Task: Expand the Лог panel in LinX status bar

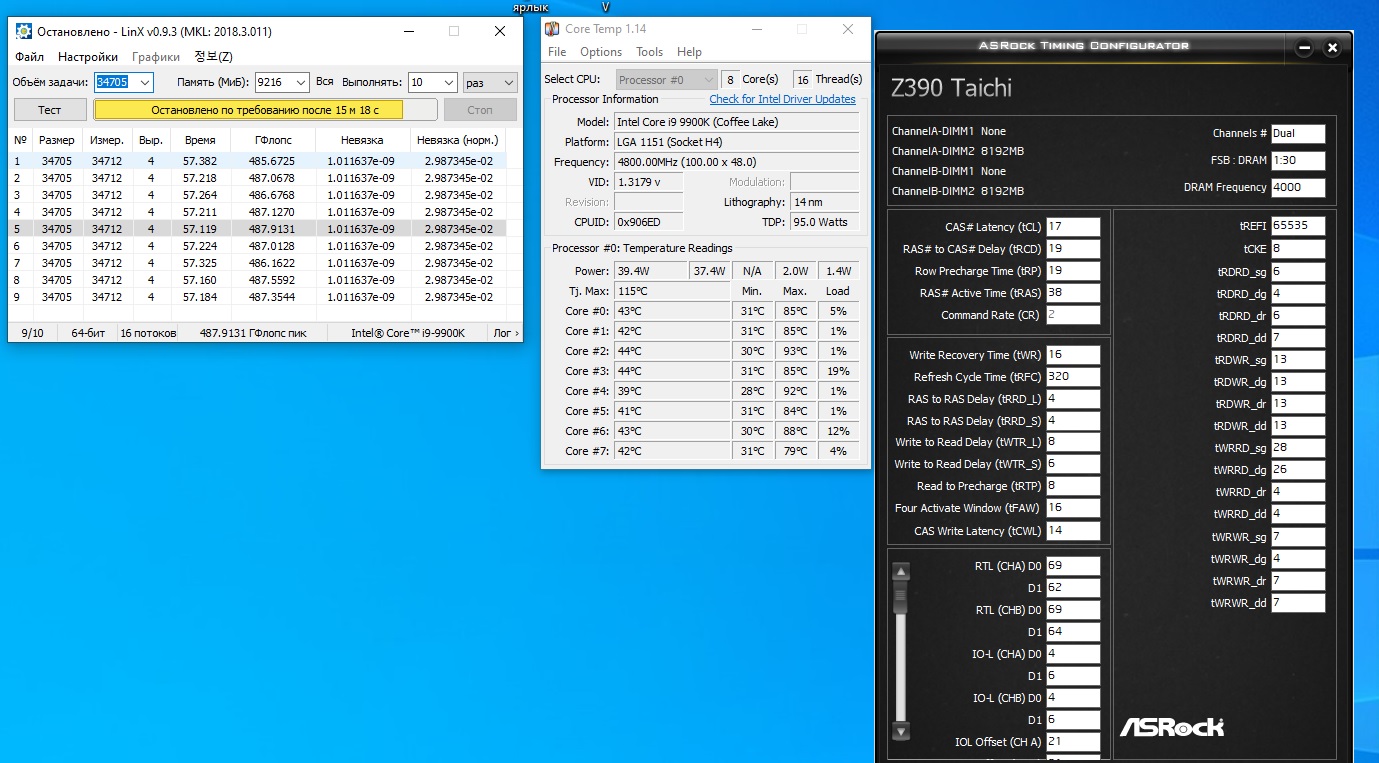Action: click(x=504, y=333)
